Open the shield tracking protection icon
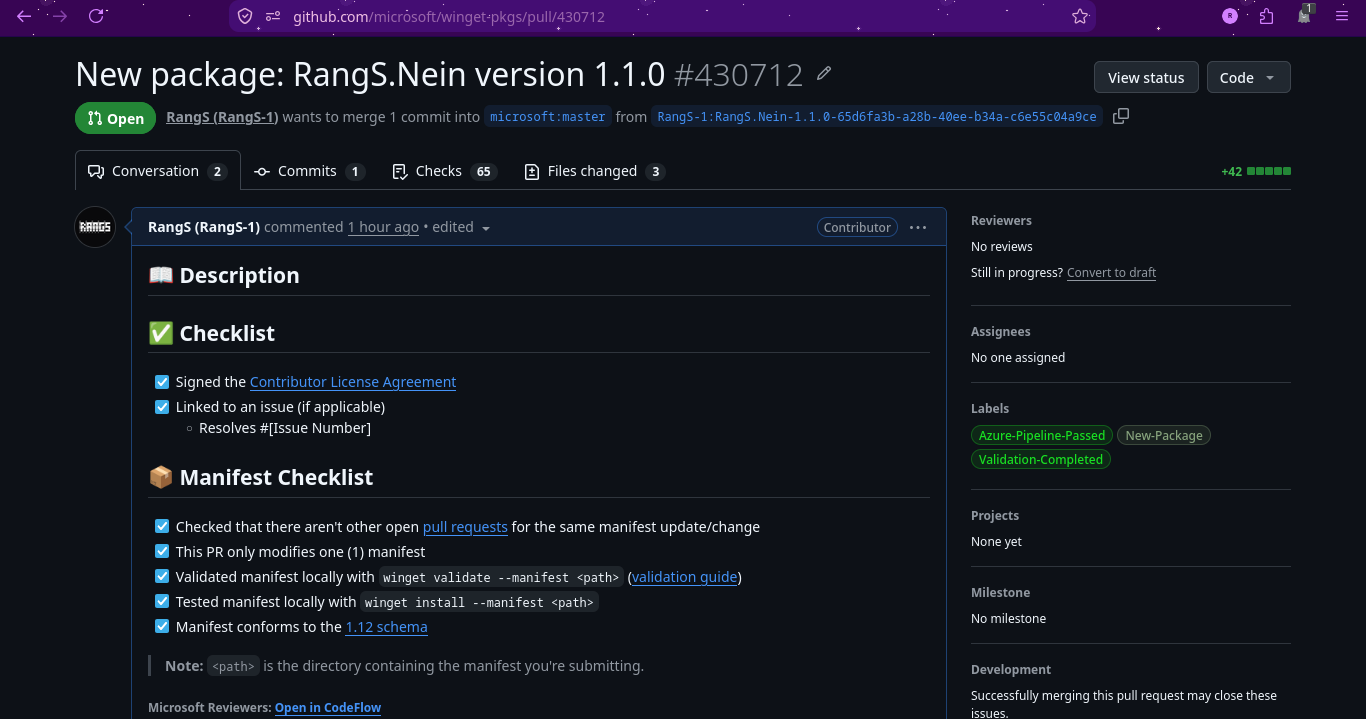This screenshot has height=719, width=1366. click(x=246, y=16)
